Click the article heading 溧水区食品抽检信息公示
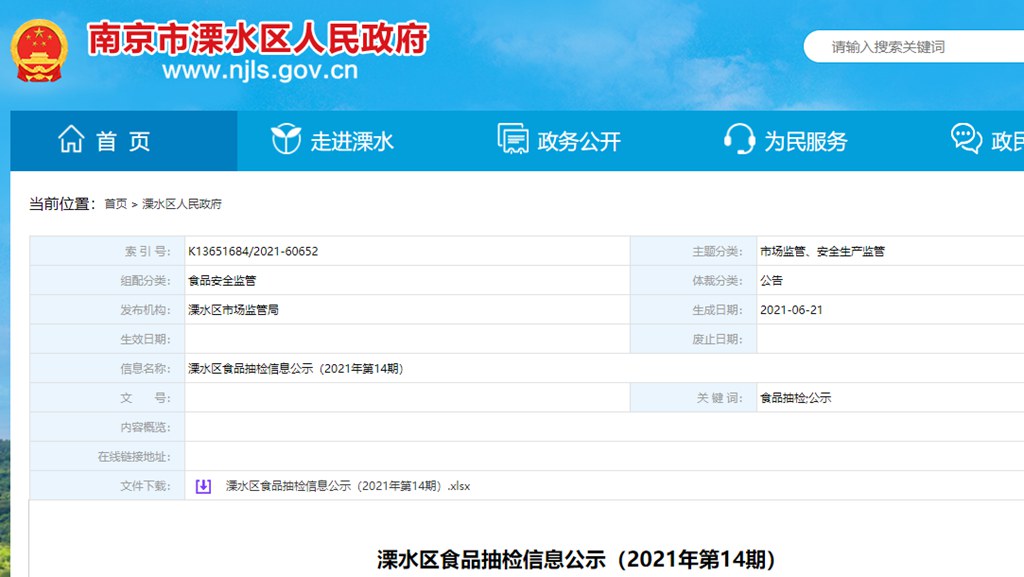This screenshot has width=1024, height=577. 576,558
